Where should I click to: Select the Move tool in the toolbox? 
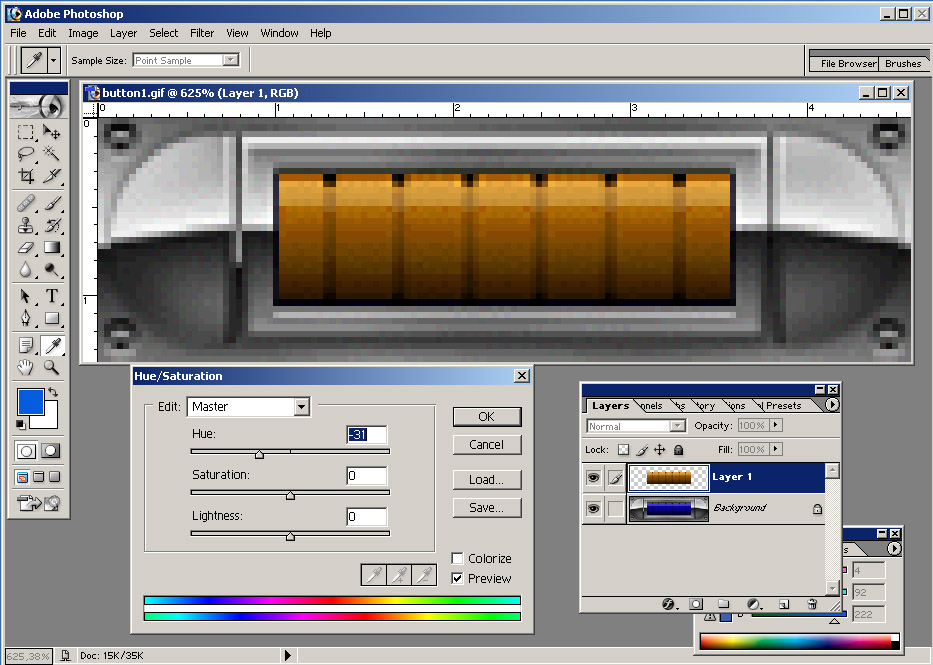tap(52, 132)
